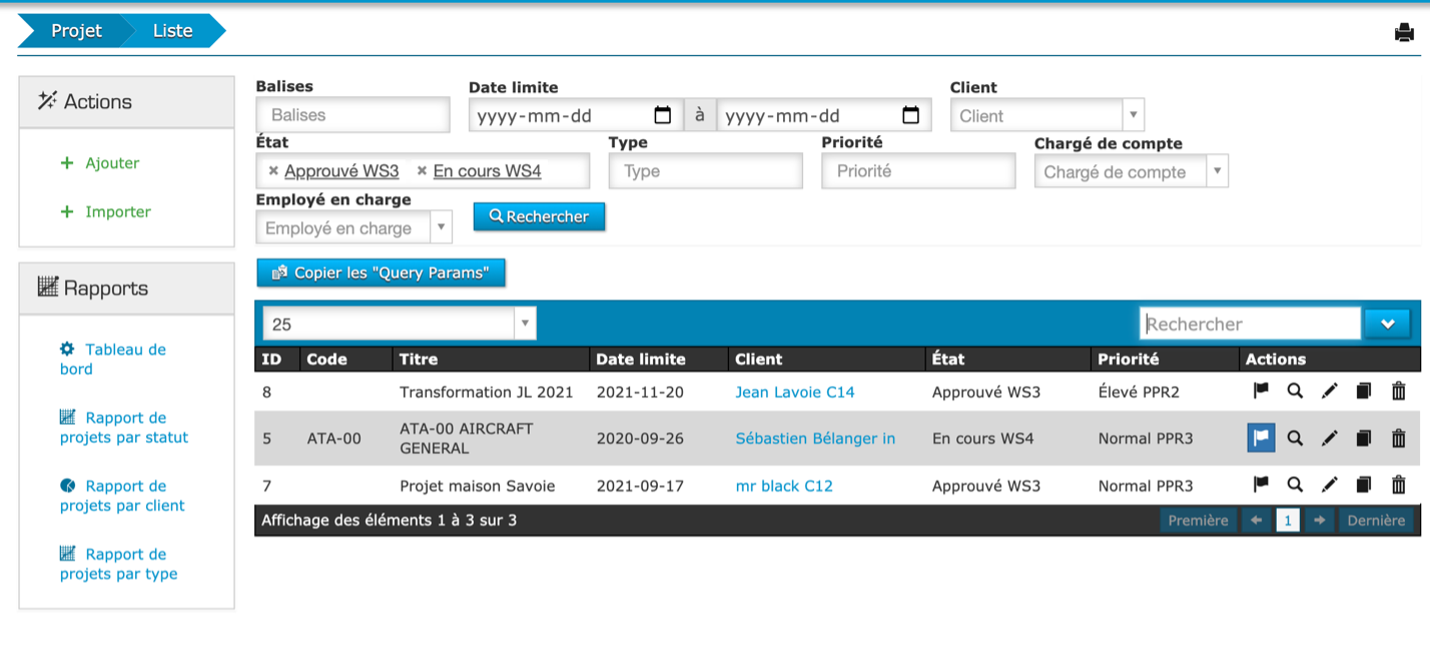Duplicate ATA-00 project using copy icon
This screenshot has height=647, width=1430.
[1363, 438]
